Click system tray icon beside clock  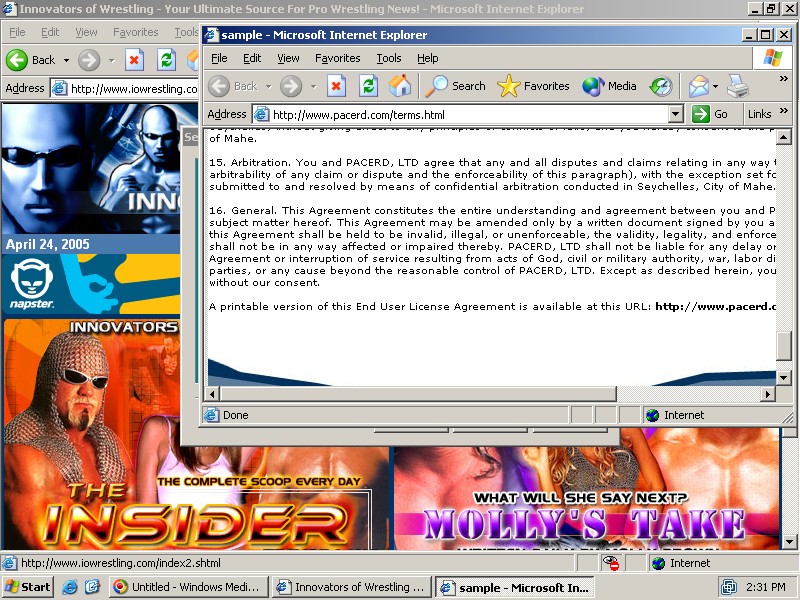[x=728, y=587]
